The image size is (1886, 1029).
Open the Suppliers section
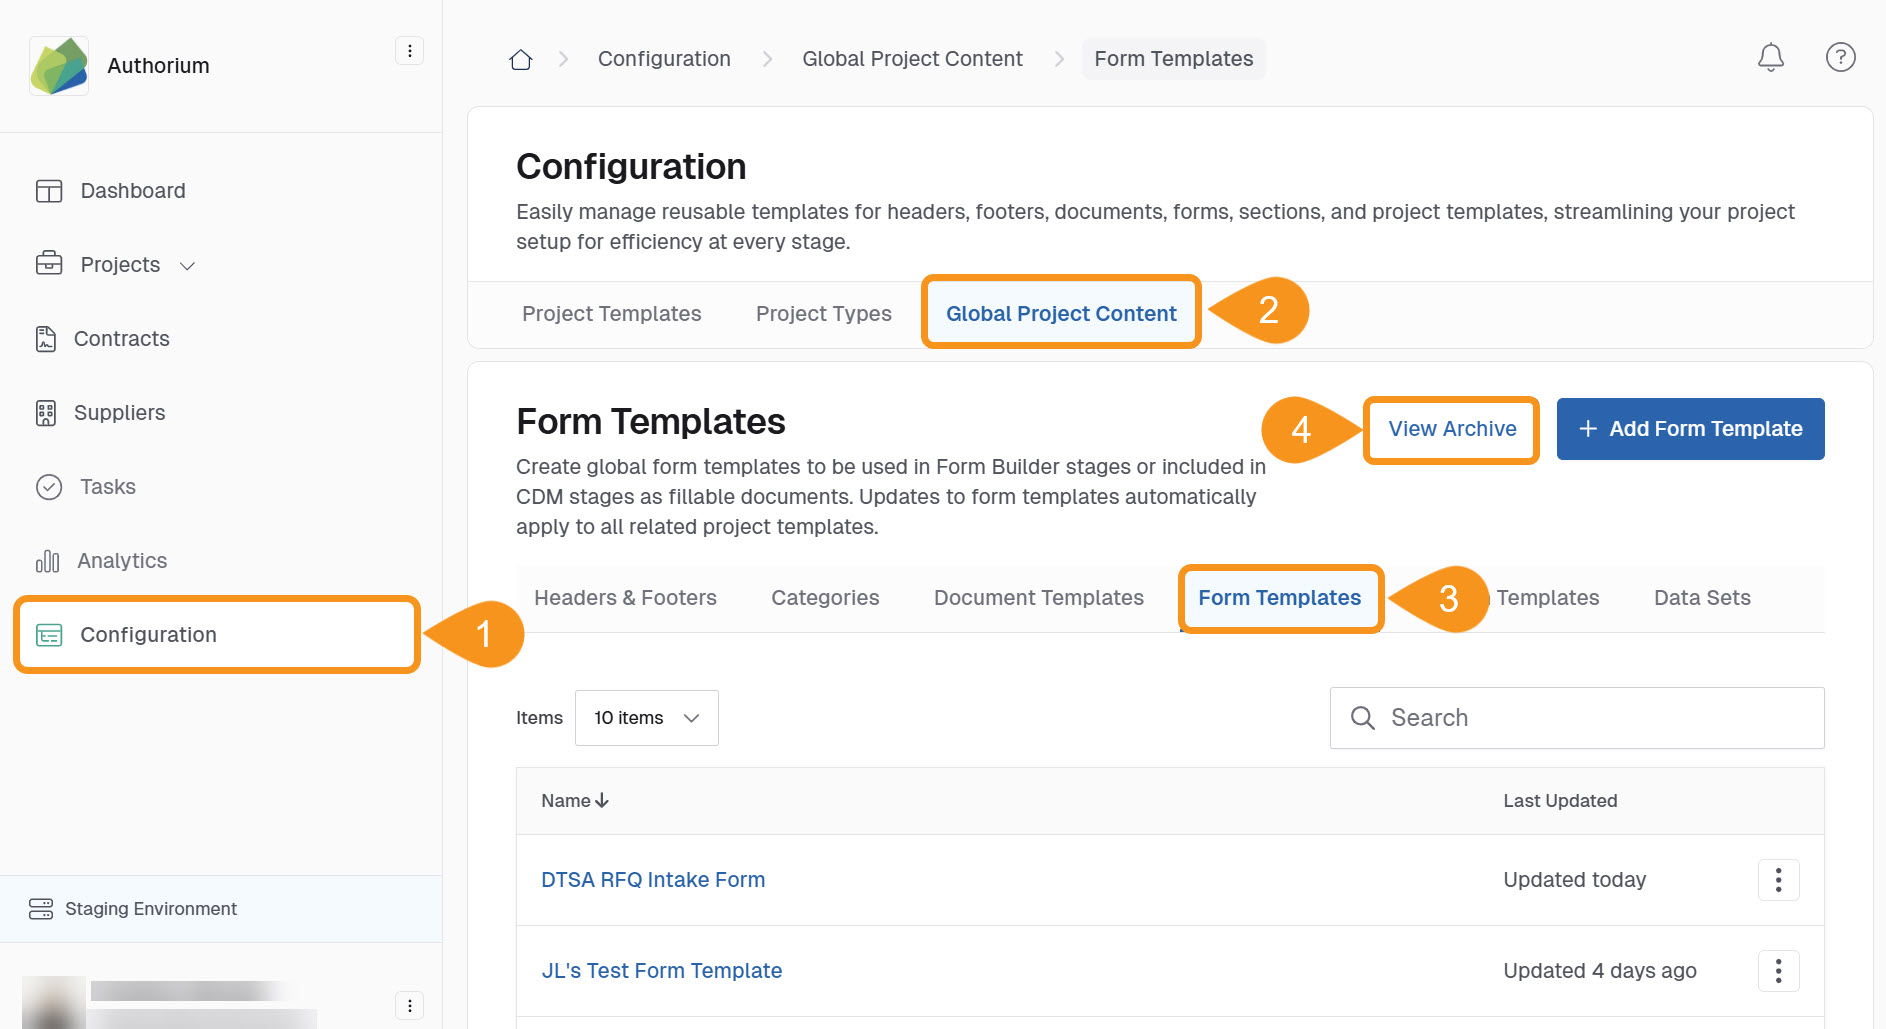coord(119,412)
